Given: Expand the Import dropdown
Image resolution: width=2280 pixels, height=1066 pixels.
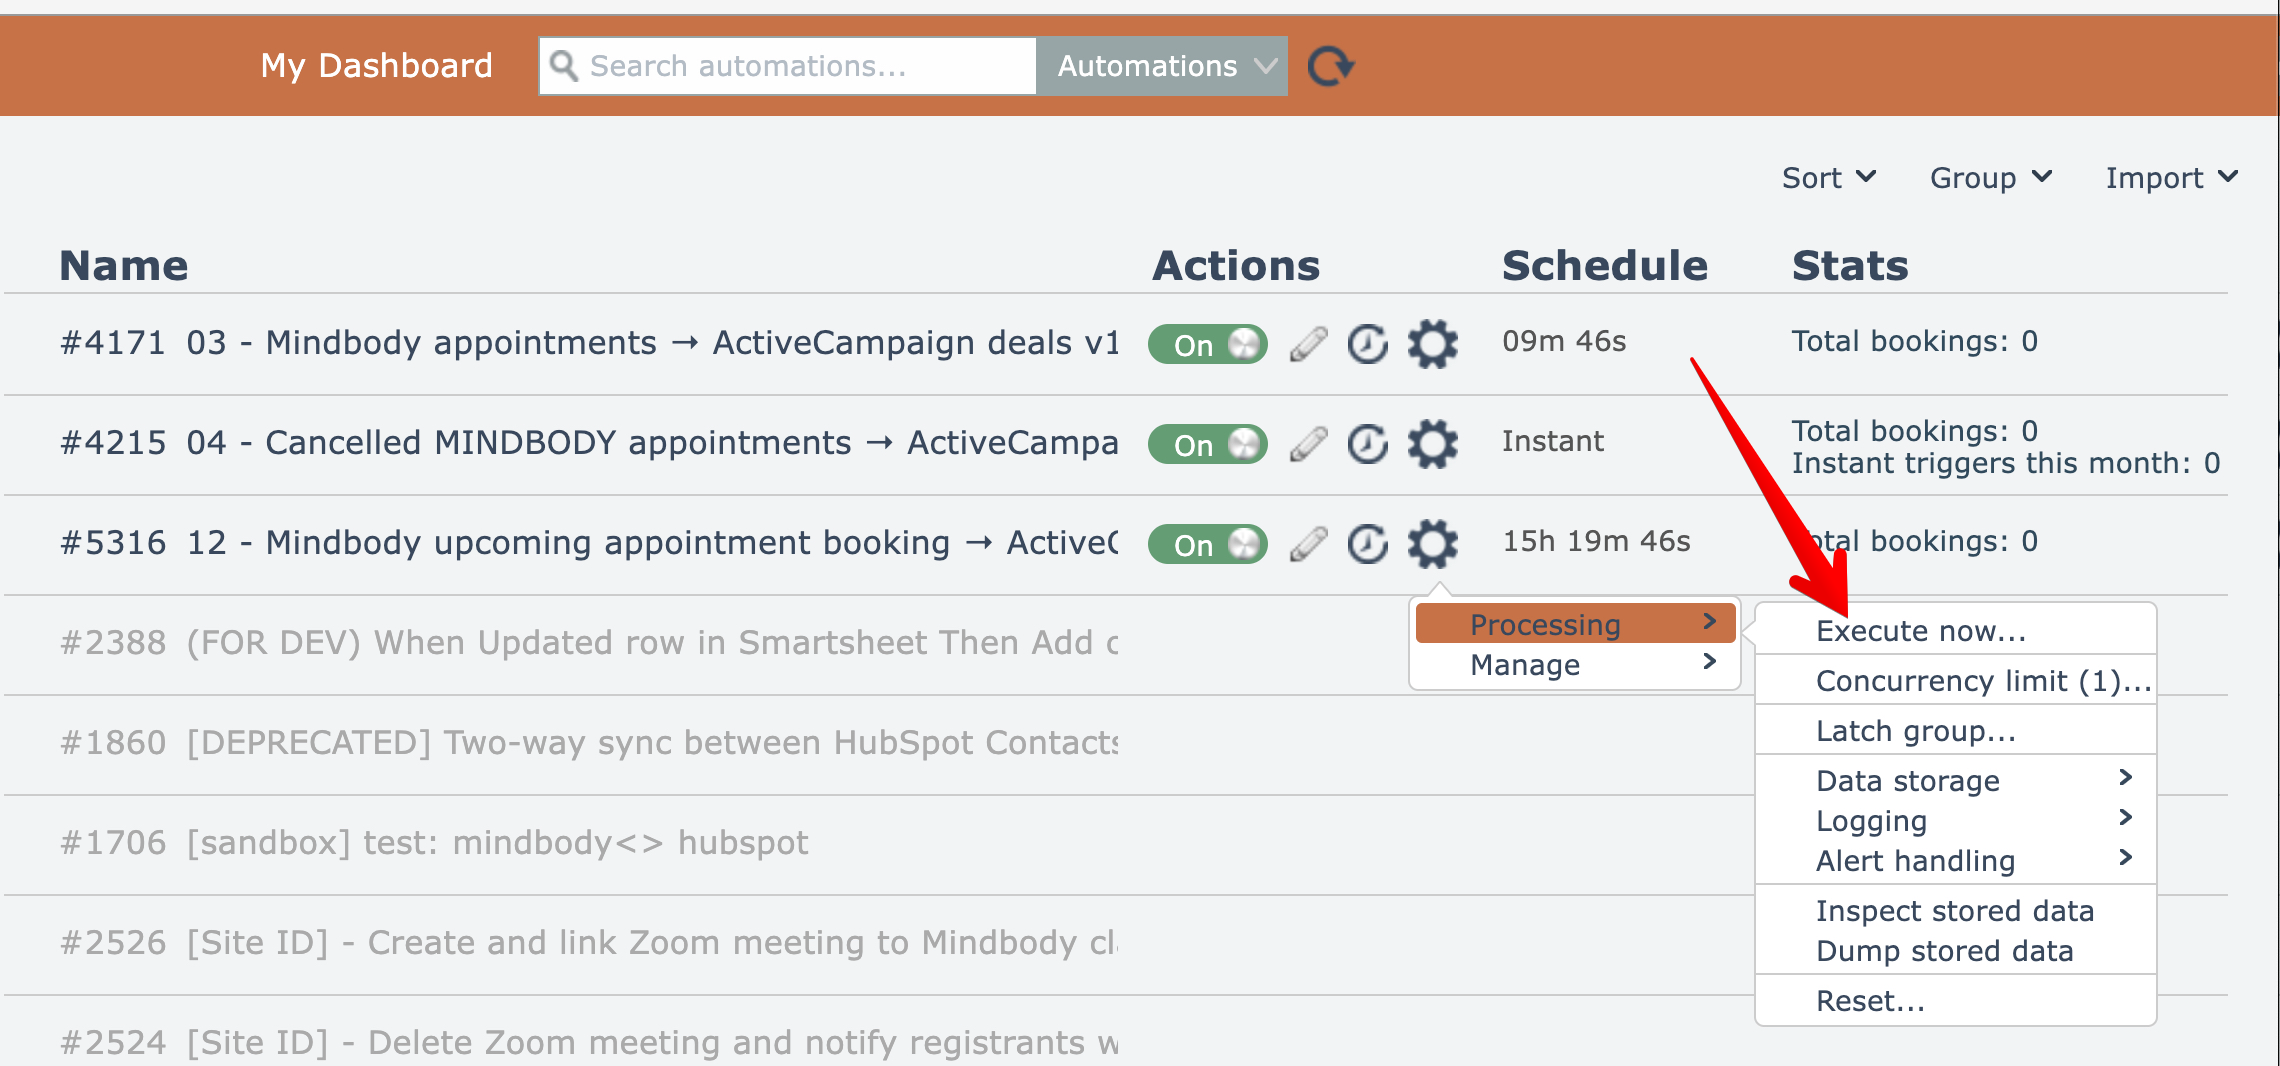Looking at the screenshot, I should click(2170, 178).
